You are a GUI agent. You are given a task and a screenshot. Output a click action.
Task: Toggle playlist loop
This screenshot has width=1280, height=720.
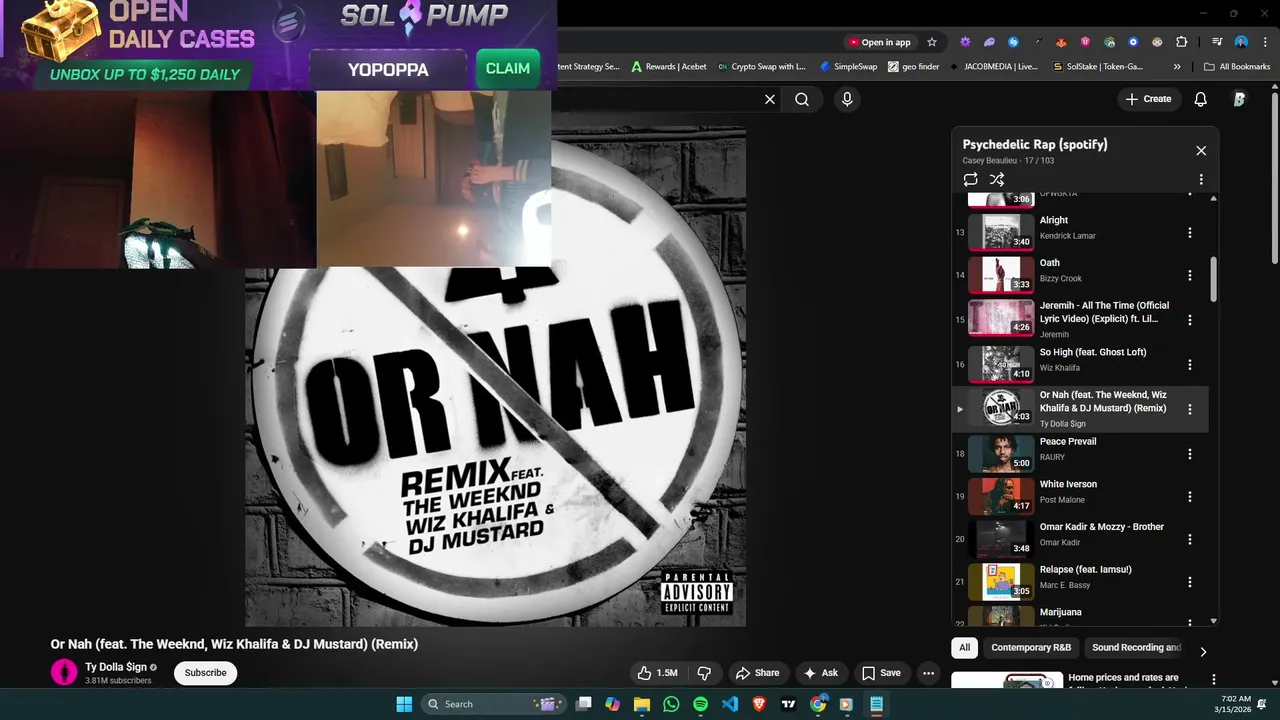click(x=970, y=180)
